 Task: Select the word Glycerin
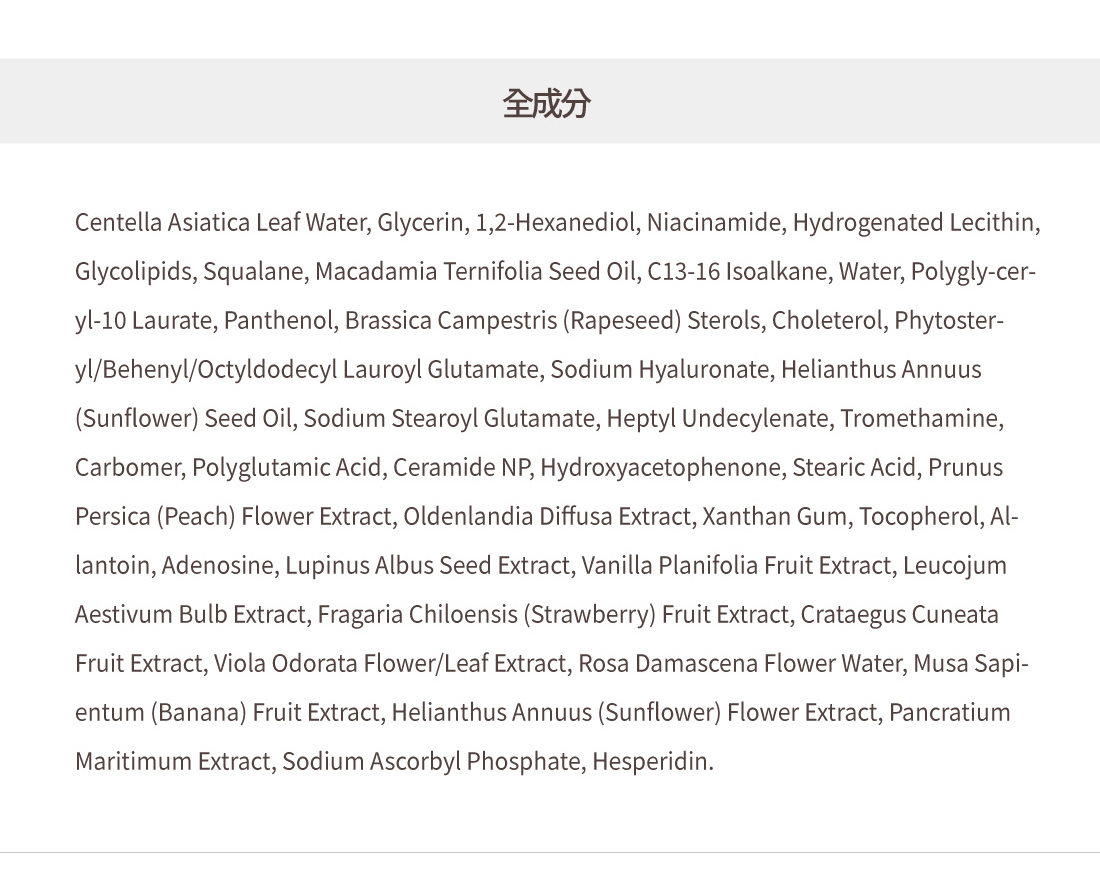click(x=421, y=222)
